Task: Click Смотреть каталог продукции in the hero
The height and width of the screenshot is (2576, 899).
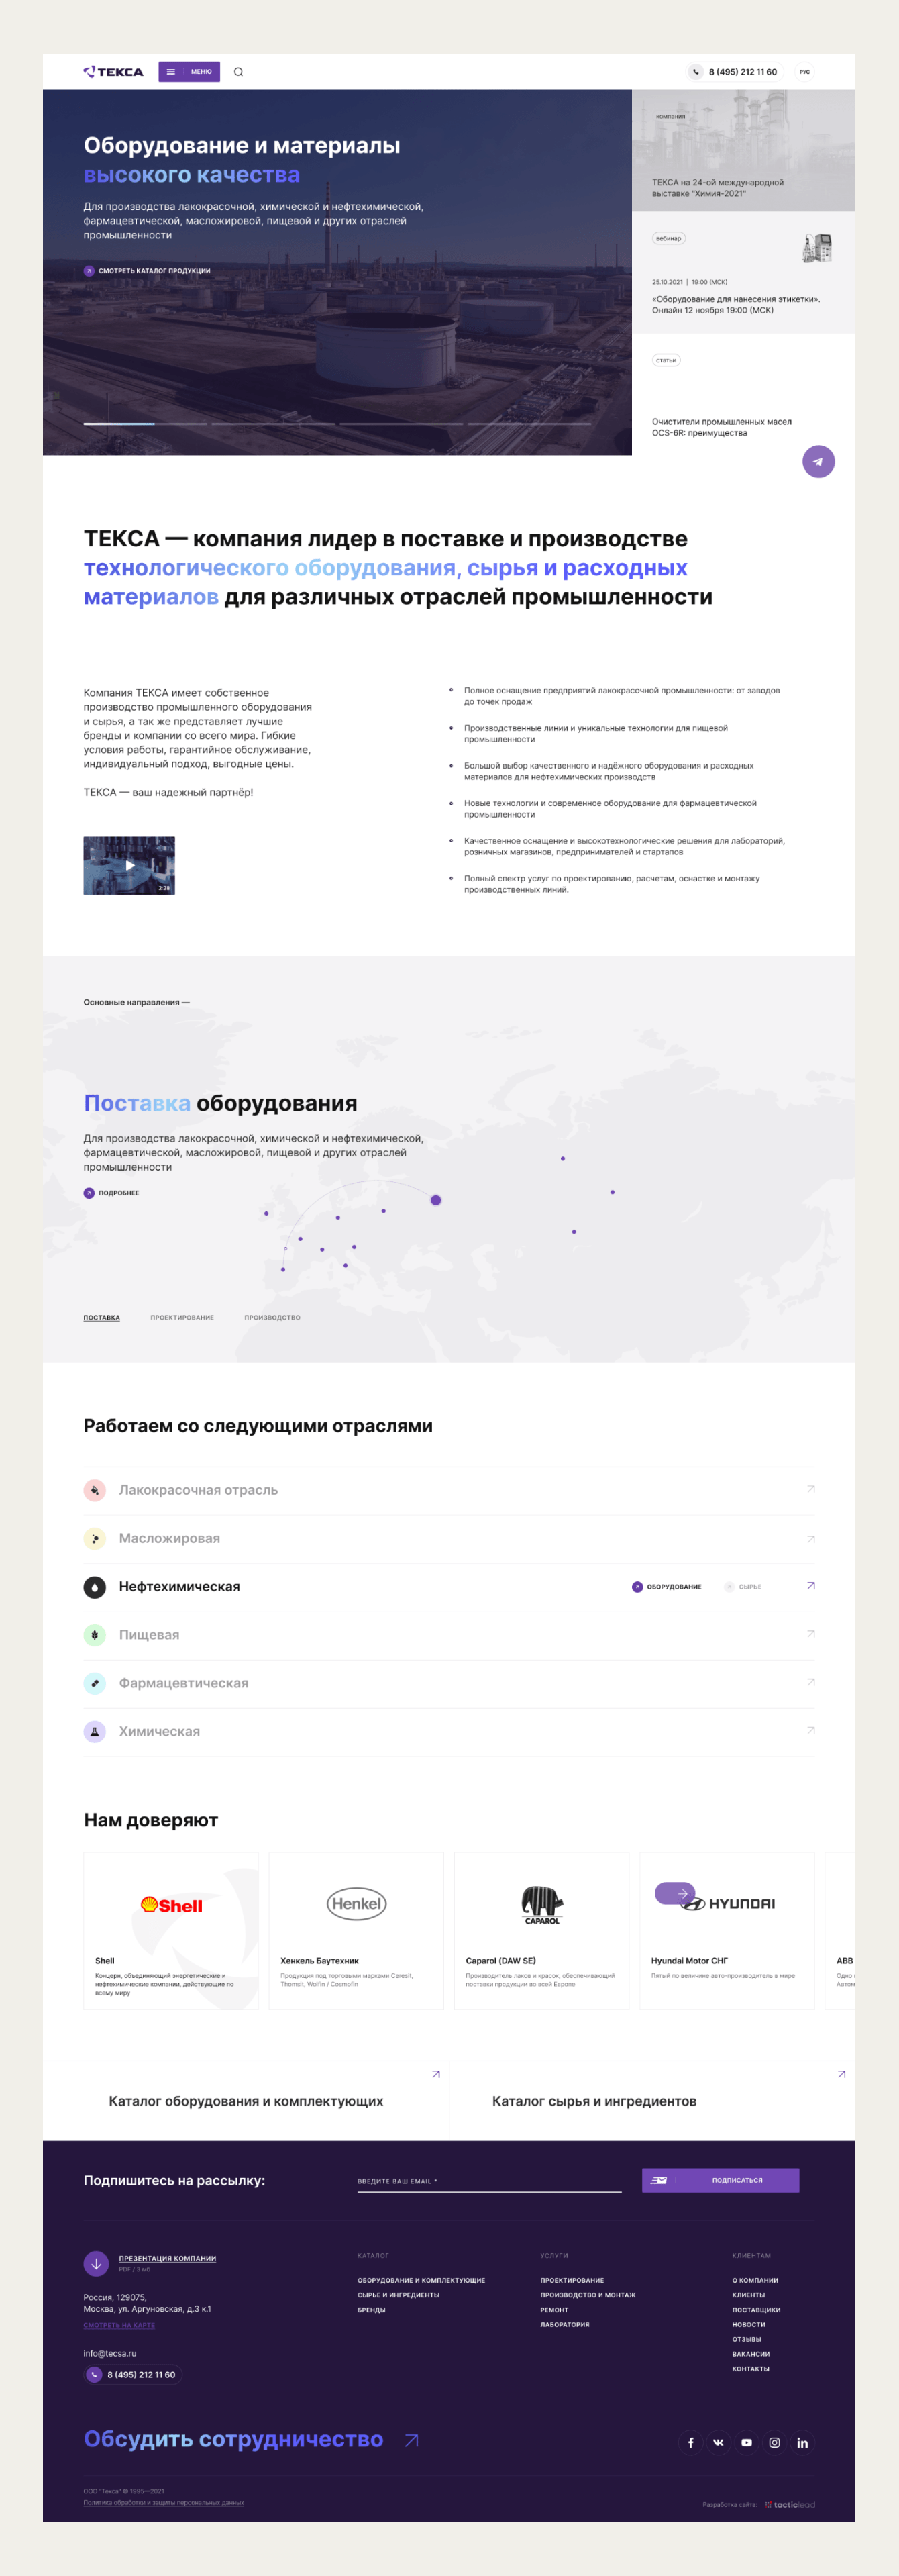Action: click(147, 271)
